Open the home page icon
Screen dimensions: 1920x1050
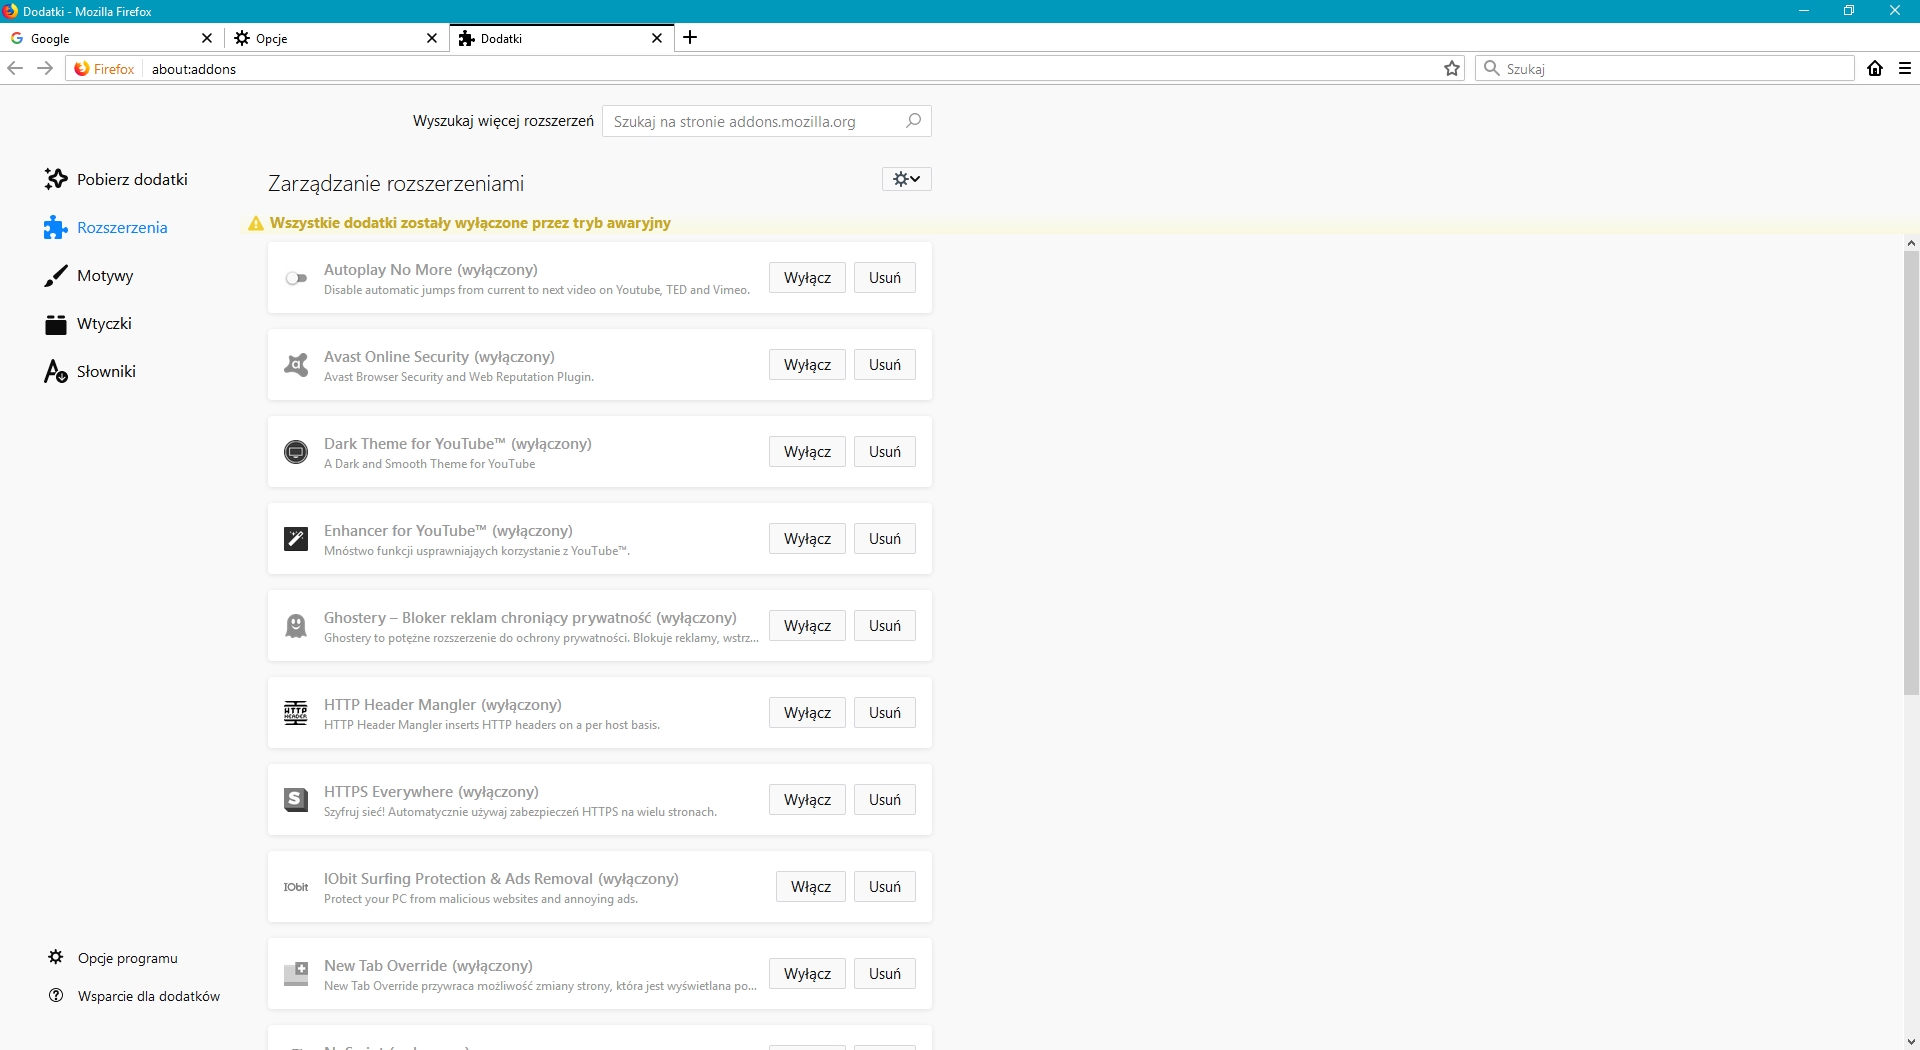pos(1875,68)
